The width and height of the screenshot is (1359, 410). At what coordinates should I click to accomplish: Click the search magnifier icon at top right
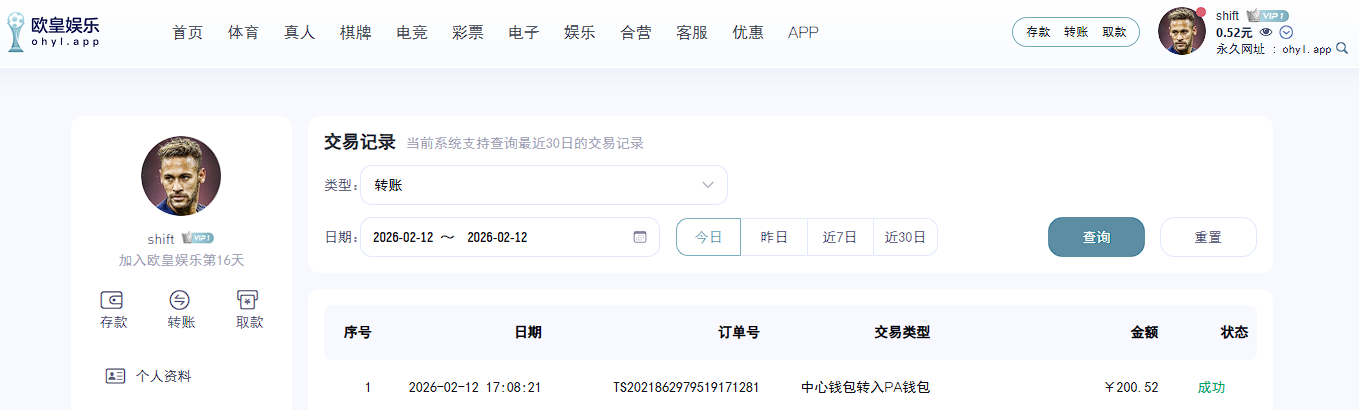click(x=1342, y=48)
